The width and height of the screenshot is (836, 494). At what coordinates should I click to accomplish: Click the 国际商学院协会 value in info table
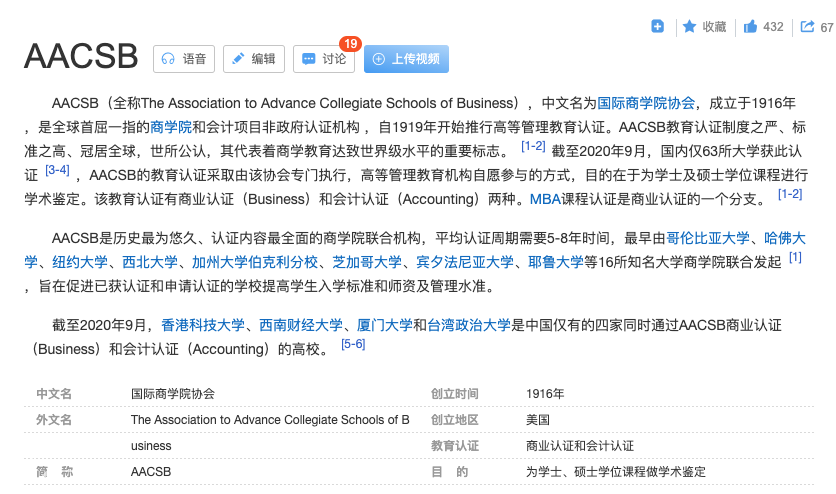click(x=173, y=394)
